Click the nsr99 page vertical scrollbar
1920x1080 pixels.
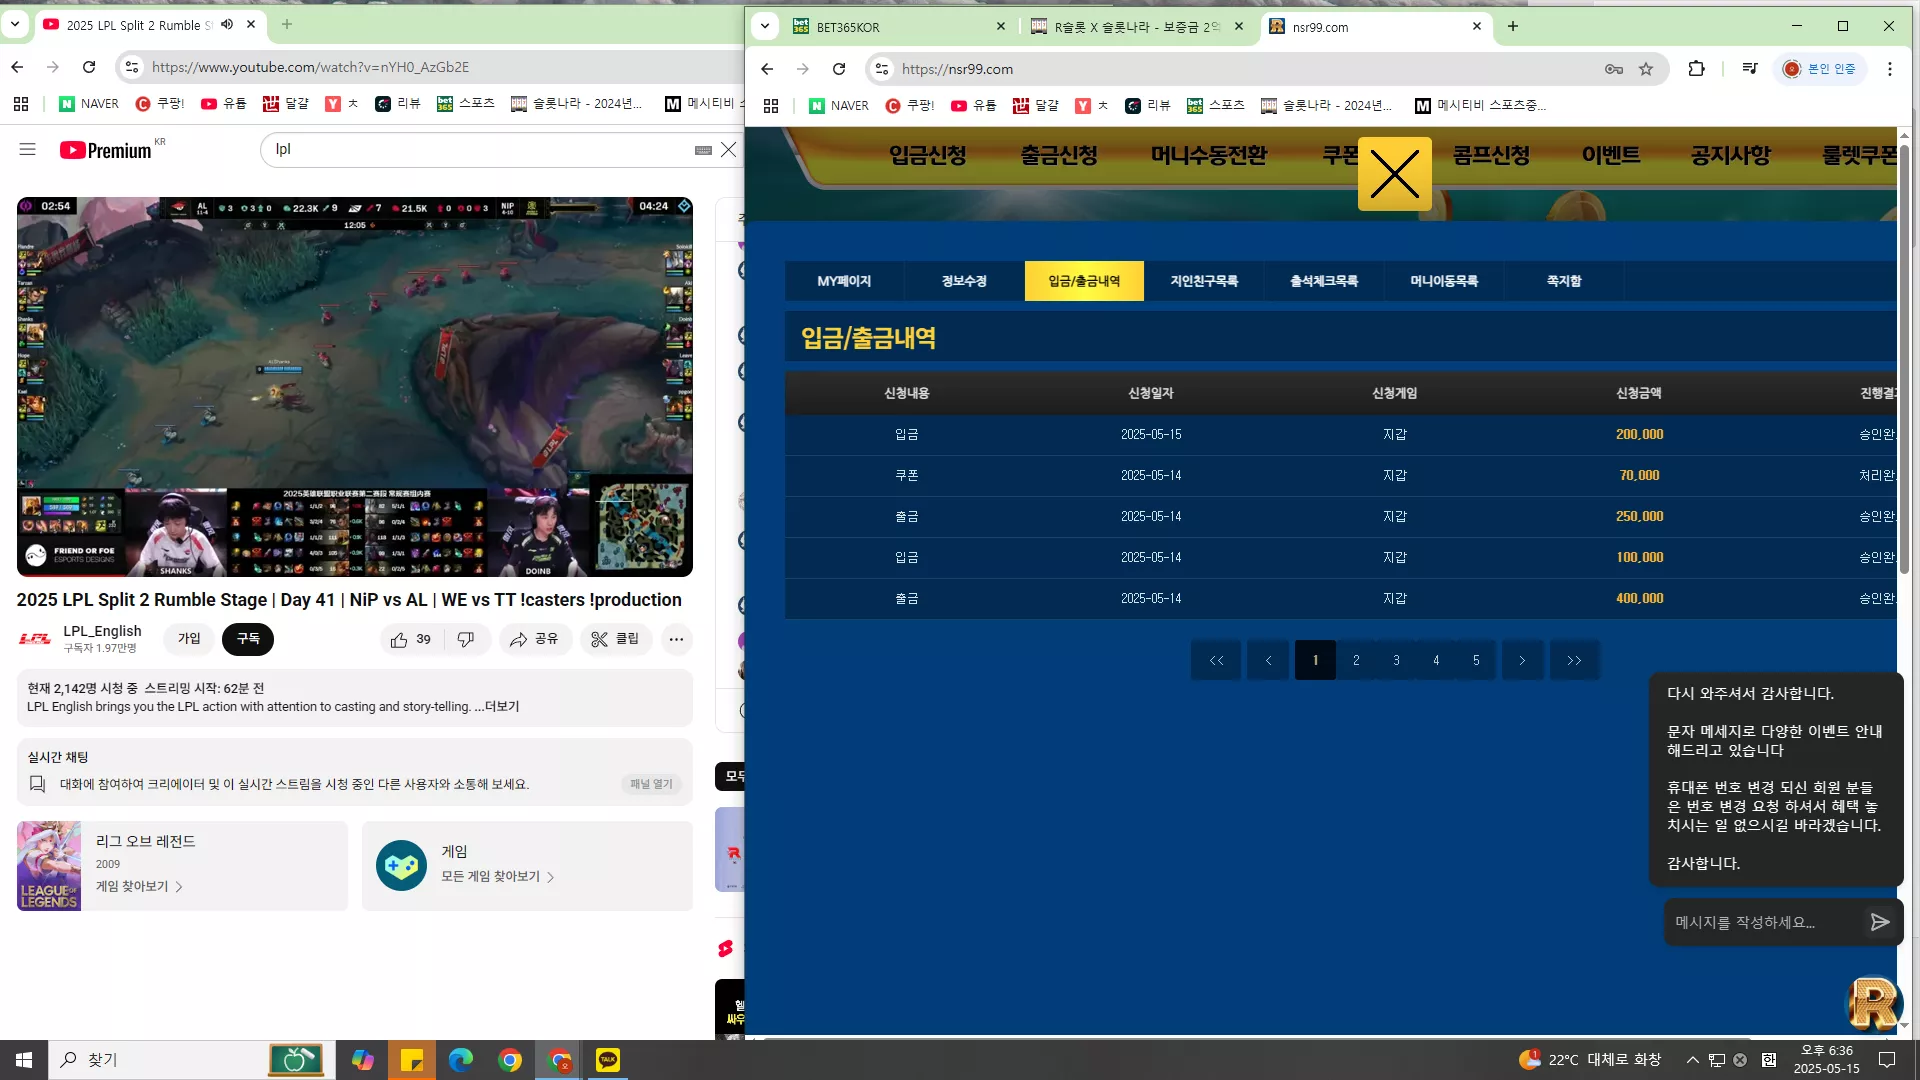point(1904,358)
